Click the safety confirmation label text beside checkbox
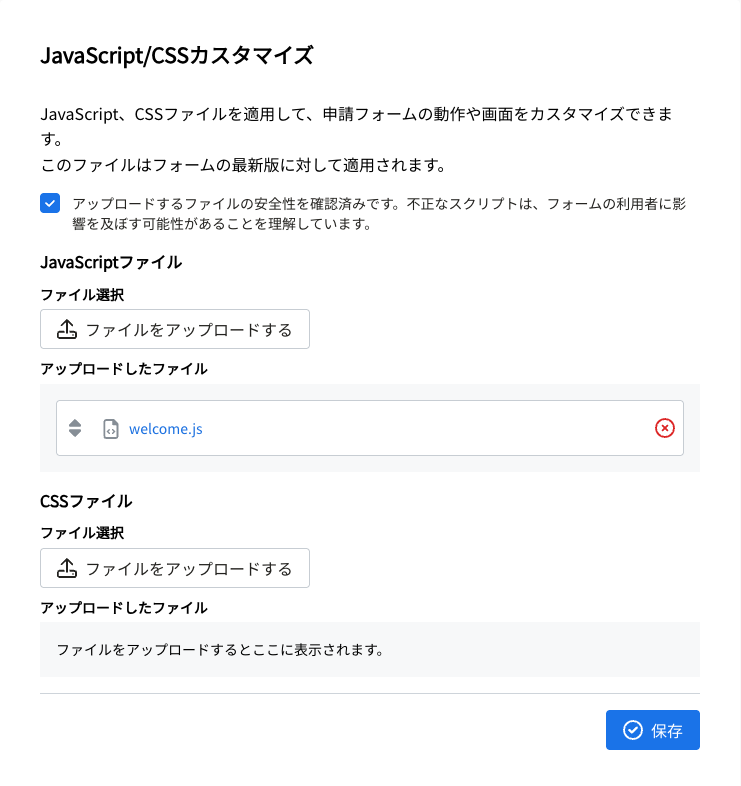Viewport: 741px width, 786px height. point(379,214)
